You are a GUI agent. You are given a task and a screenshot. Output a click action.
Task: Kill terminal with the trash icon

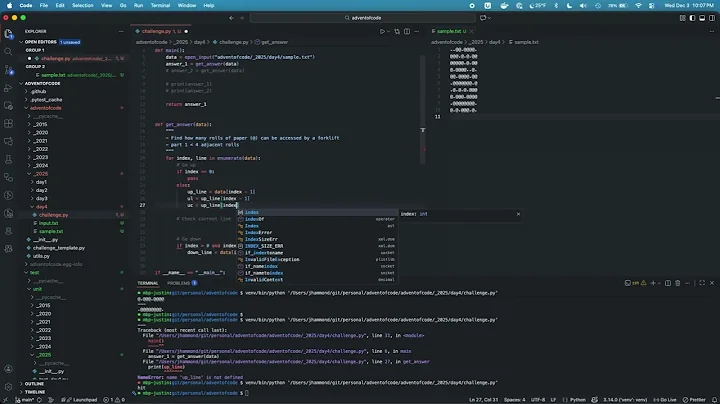point(678,283)
